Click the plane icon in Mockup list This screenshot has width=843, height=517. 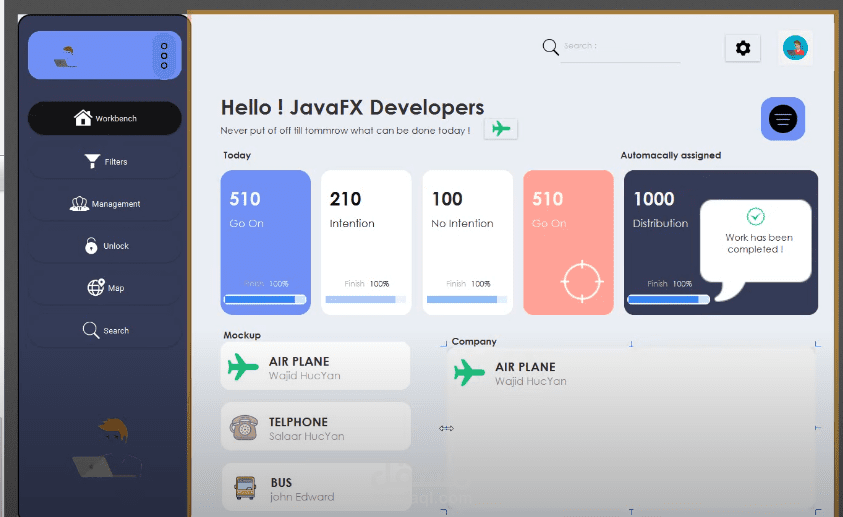click(243, 367)
